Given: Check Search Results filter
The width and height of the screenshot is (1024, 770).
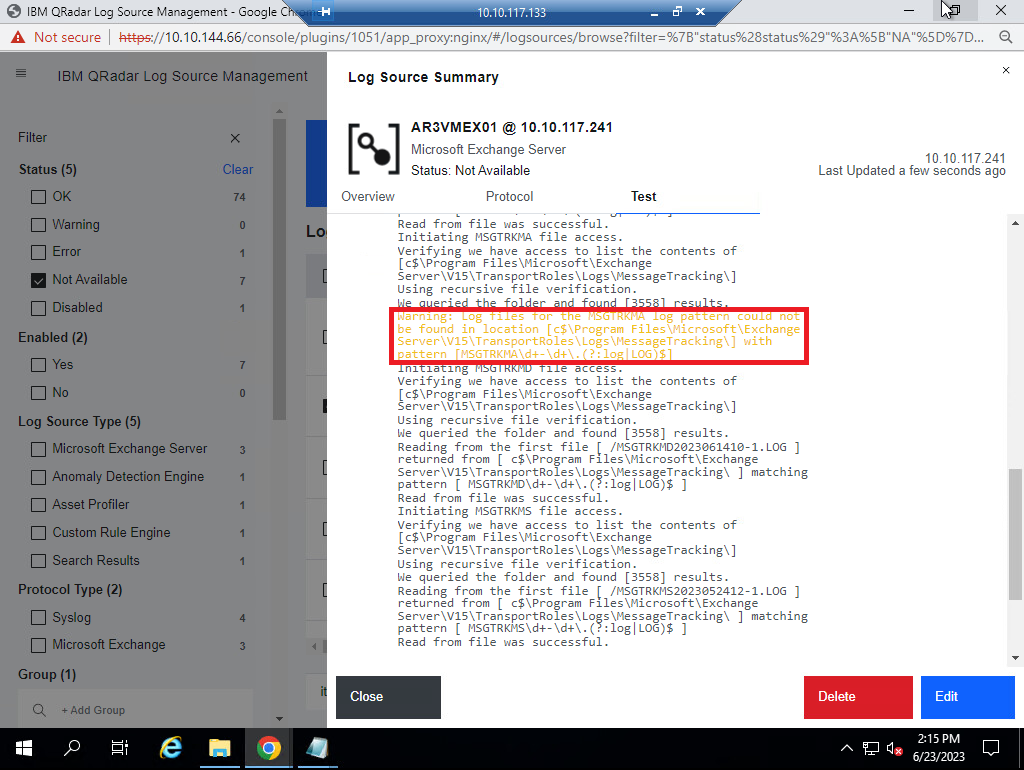Looking at the screenshot, I should point(39,561).
